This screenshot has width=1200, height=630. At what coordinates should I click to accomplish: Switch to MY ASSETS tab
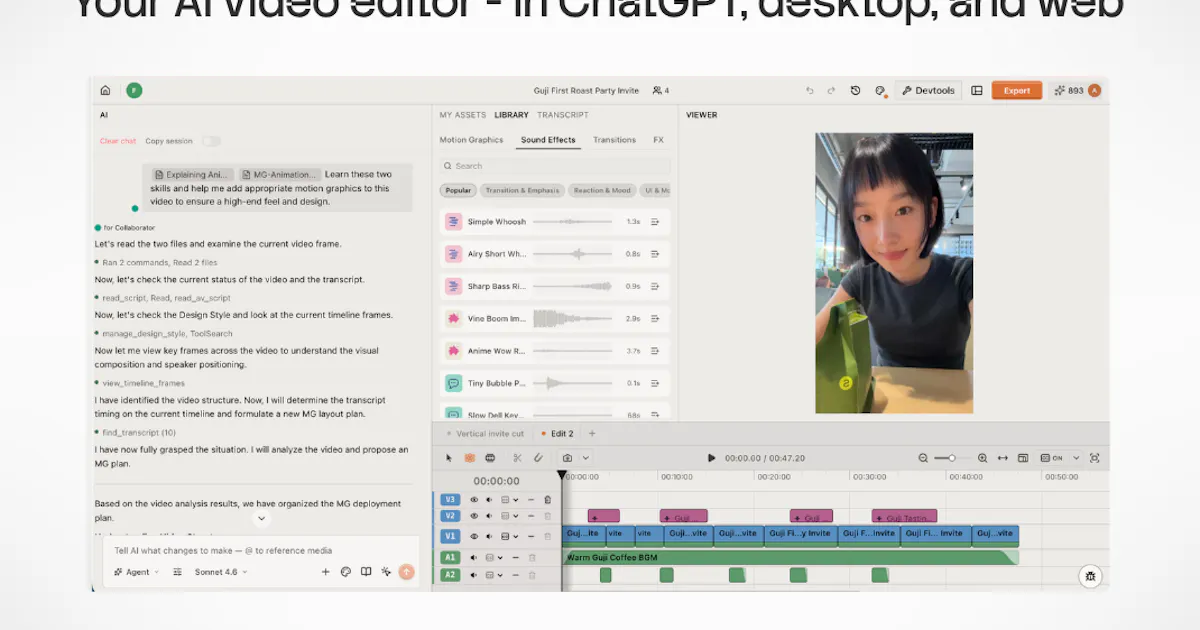pyautogui.click(x=463, y=115)
